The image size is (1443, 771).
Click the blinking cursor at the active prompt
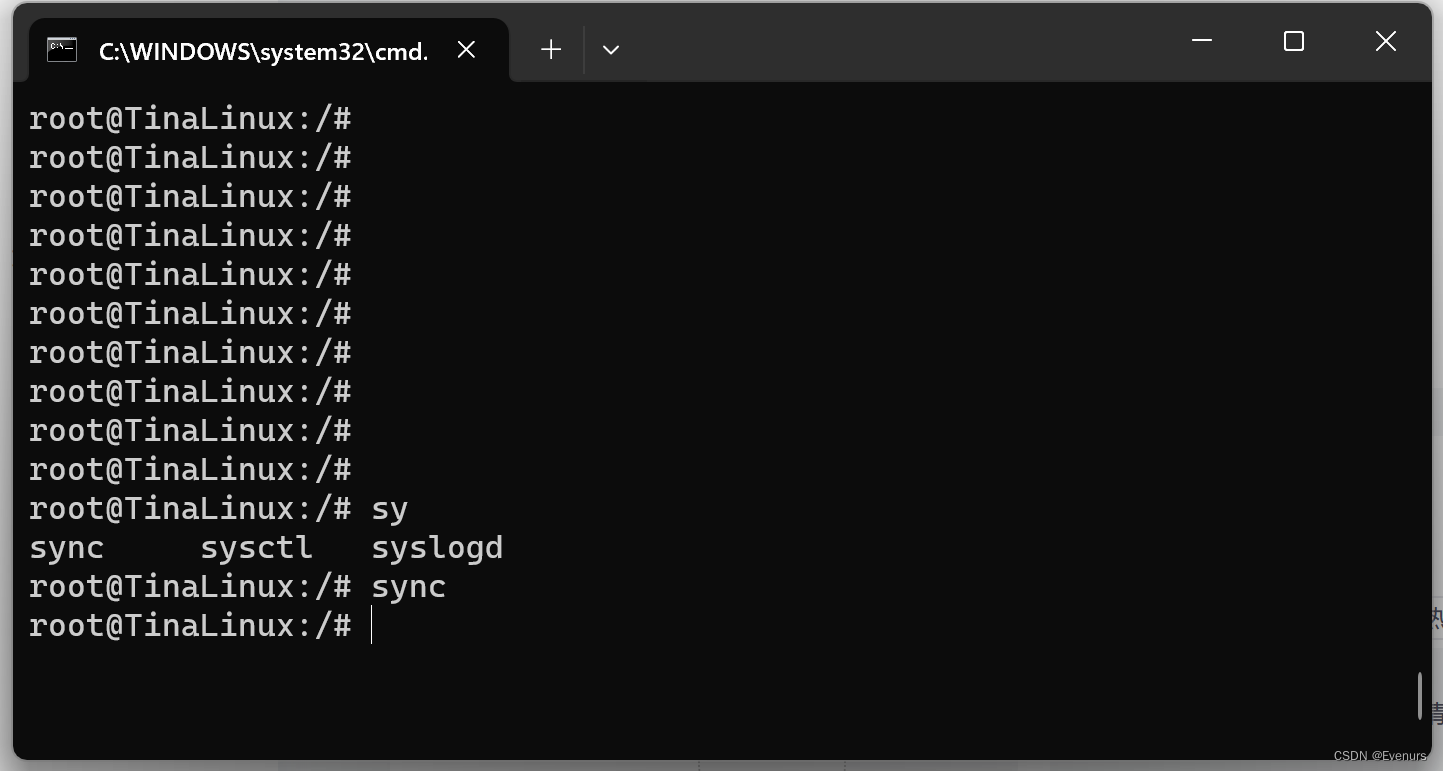(372, 624)
